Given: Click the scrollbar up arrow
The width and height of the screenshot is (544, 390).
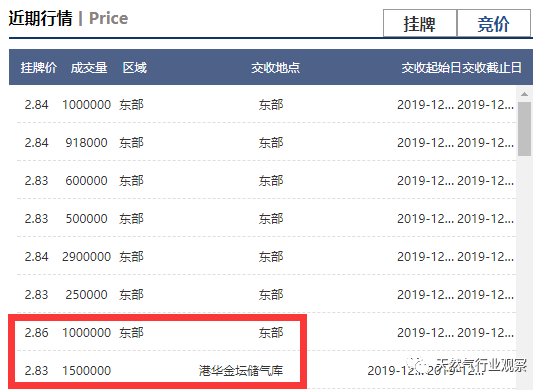Looking at the screenshot, I should click(524, 94).
